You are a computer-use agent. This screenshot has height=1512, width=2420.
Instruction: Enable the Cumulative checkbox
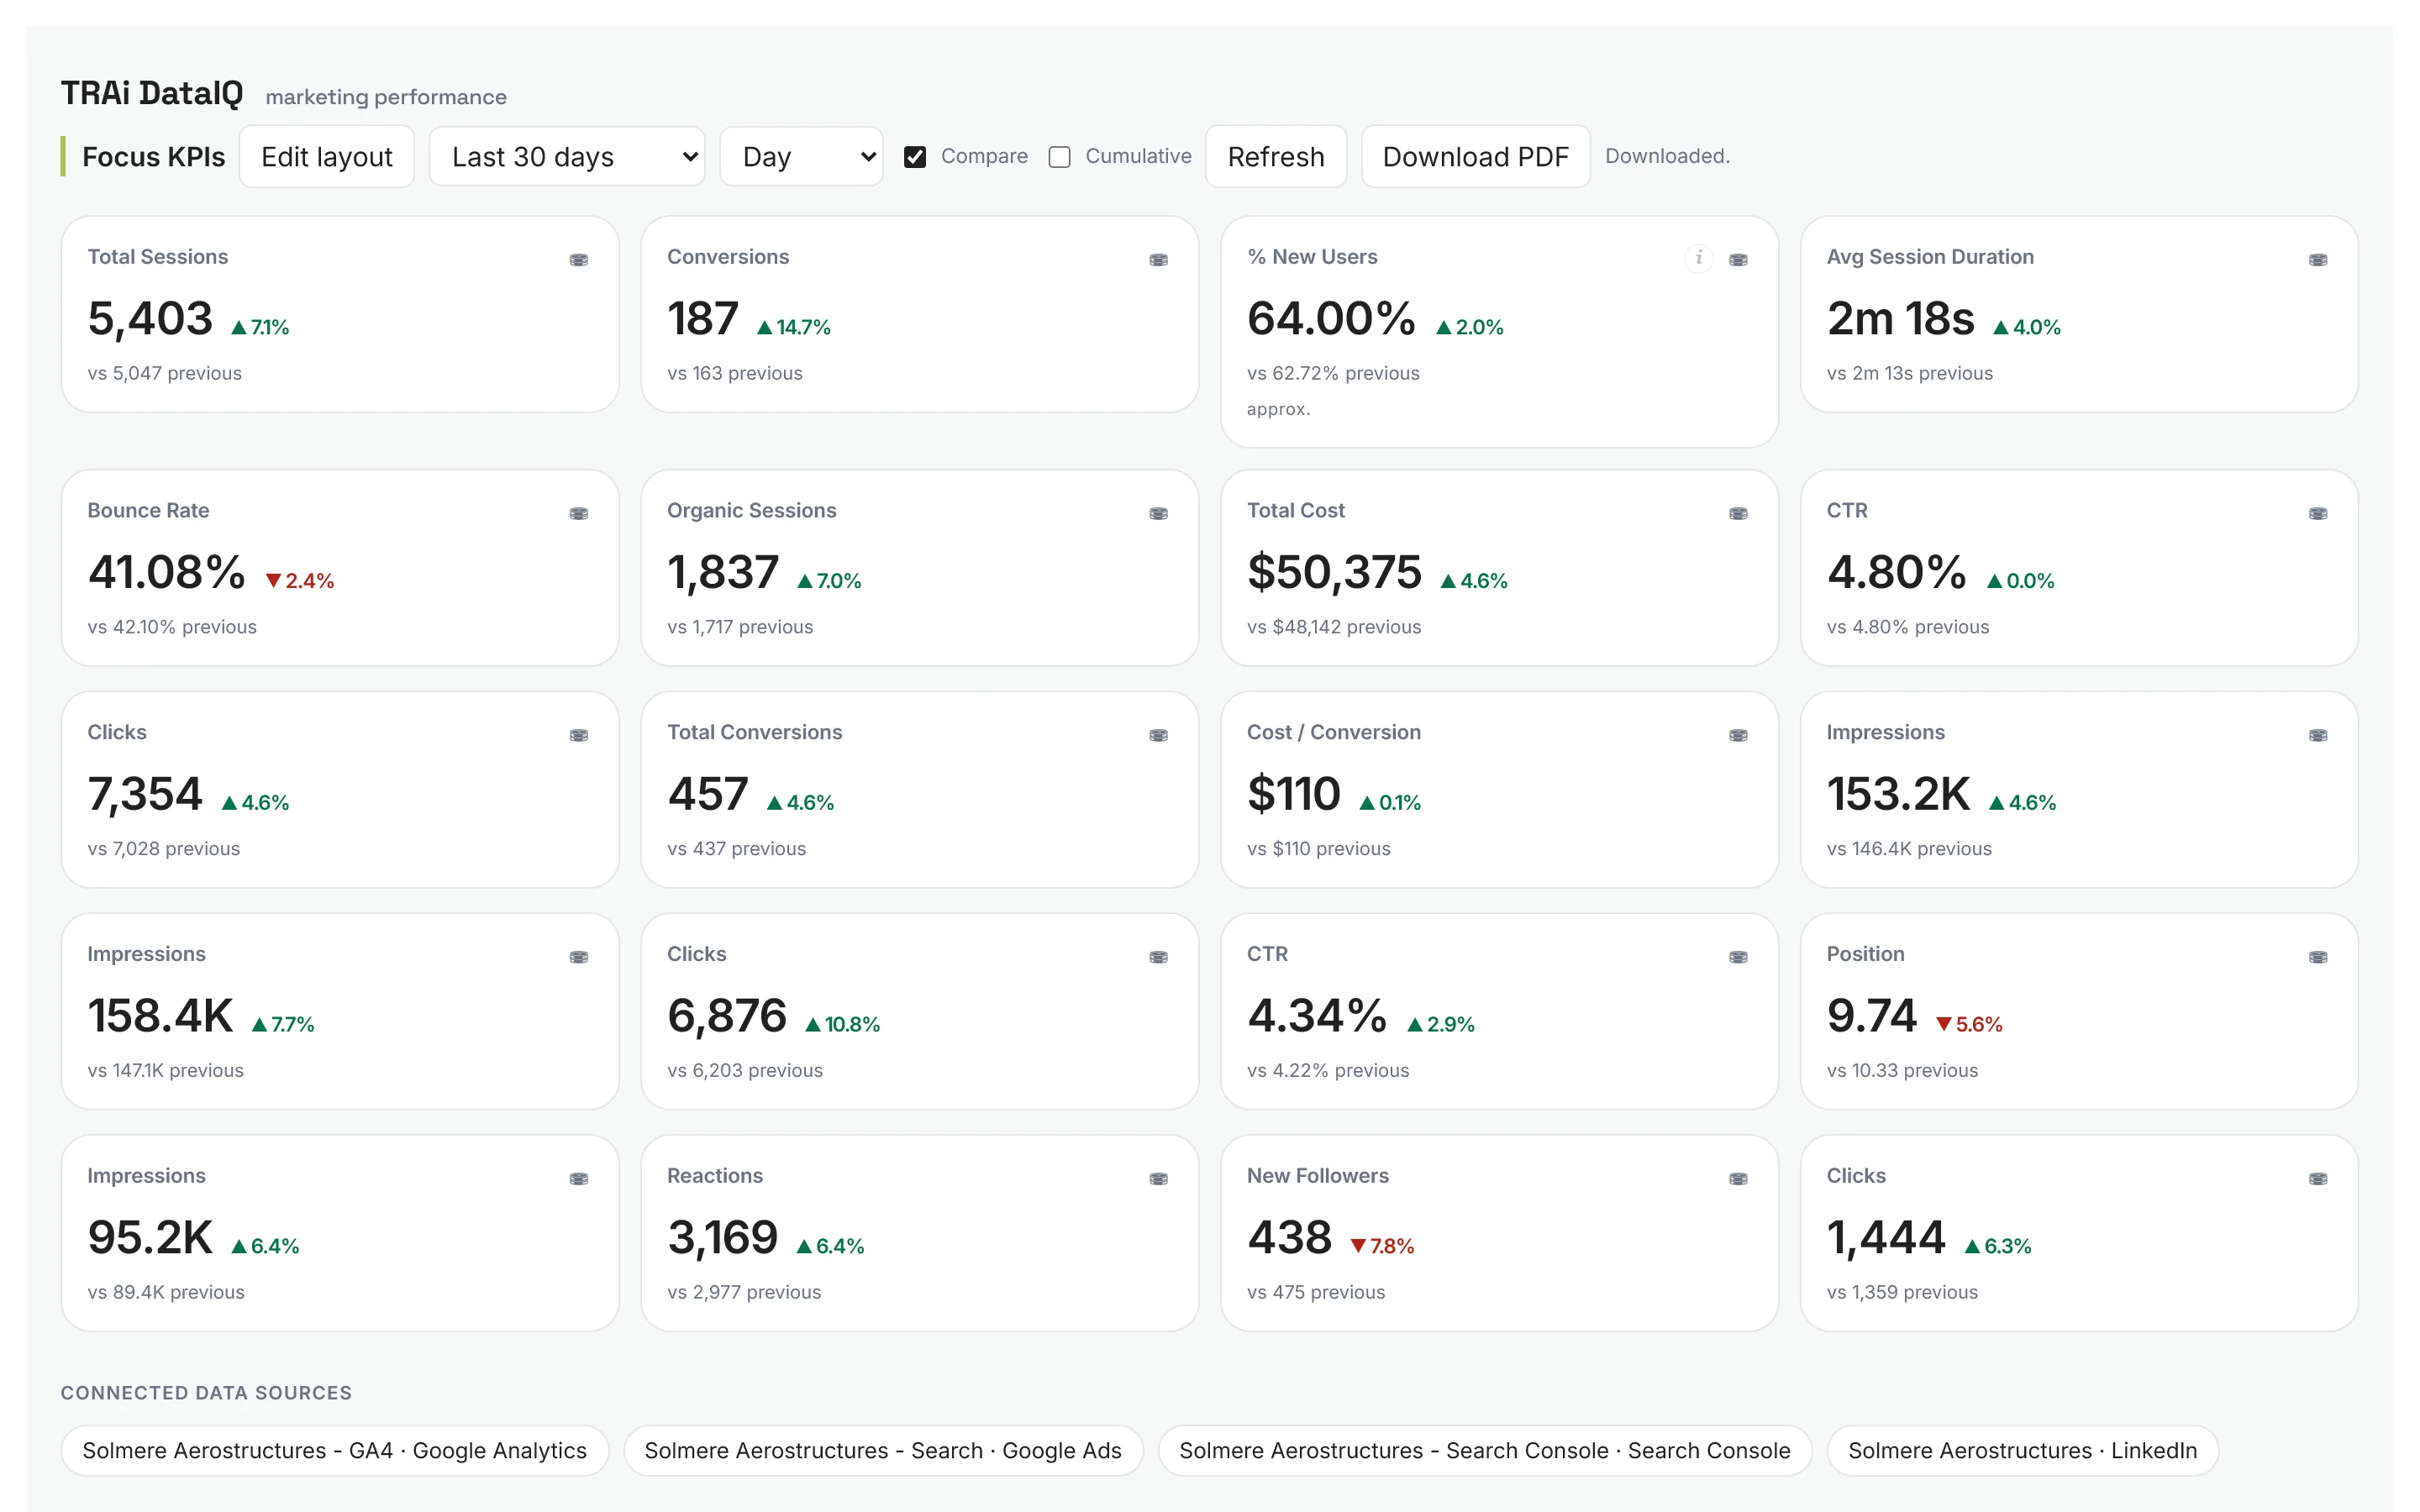pyautogui.click(x=1060, y=157)
